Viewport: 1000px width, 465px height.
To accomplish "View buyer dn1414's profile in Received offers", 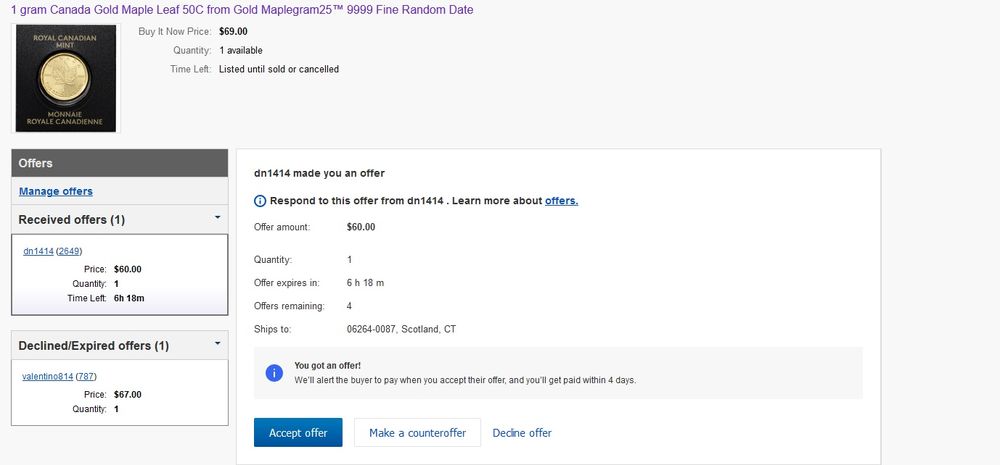I will coord(38,251).
